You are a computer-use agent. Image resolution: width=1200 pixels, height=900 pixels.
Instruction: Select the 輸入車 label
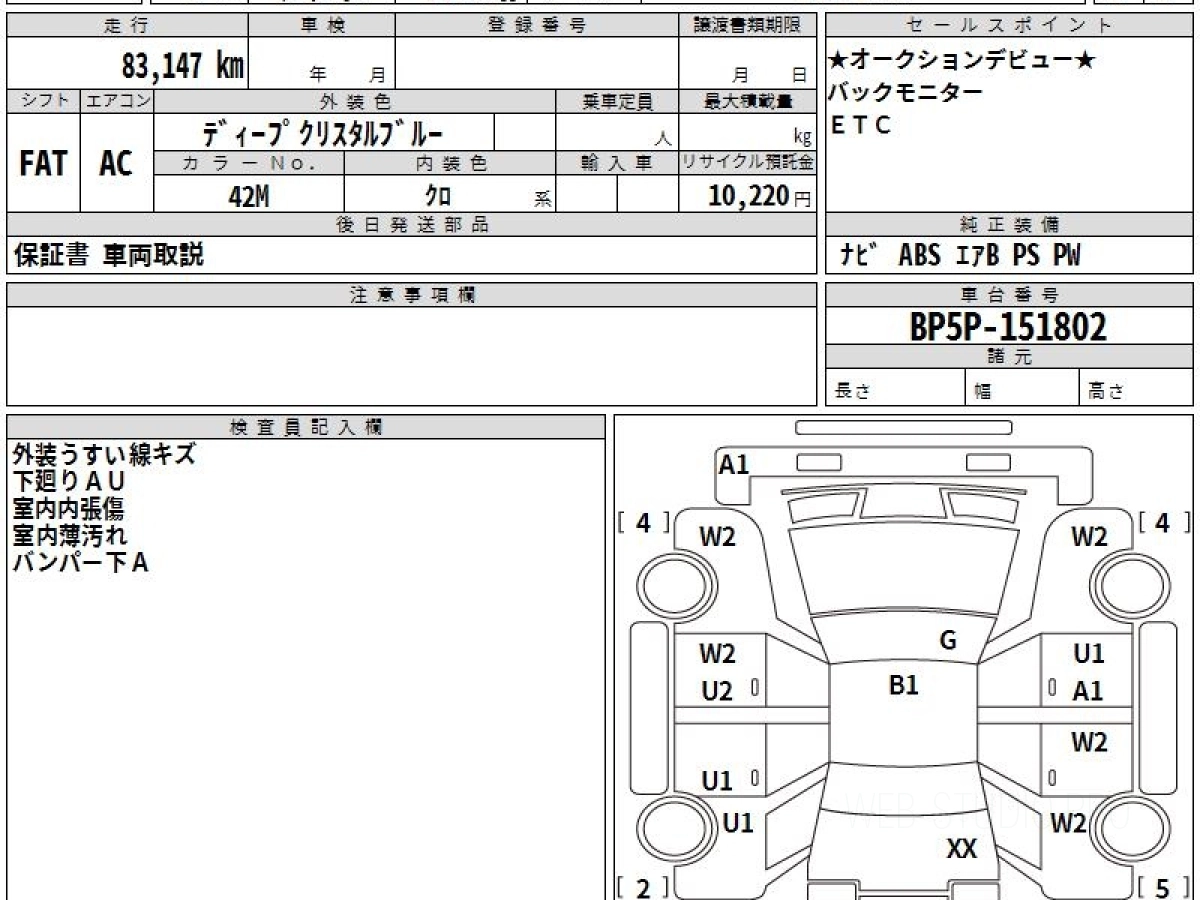tap(617, 163)
